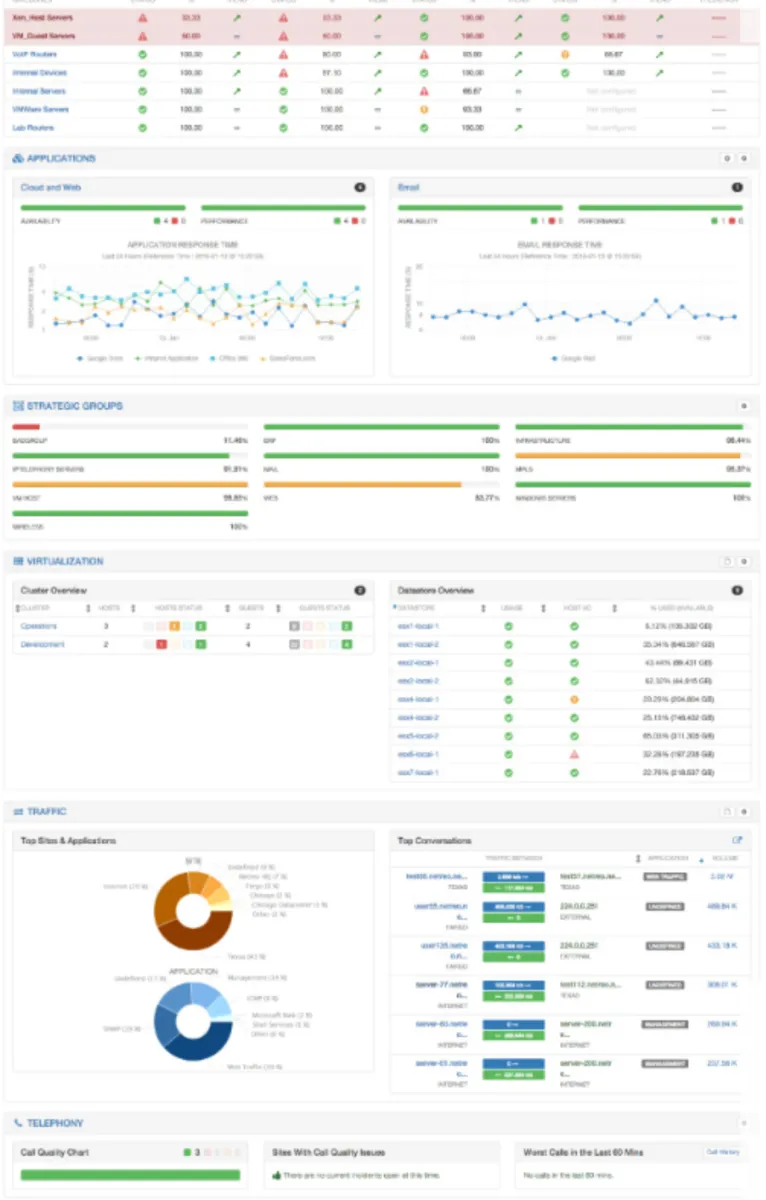
Task: Sort Top Conversations by the Volume column
Action: 728,858
